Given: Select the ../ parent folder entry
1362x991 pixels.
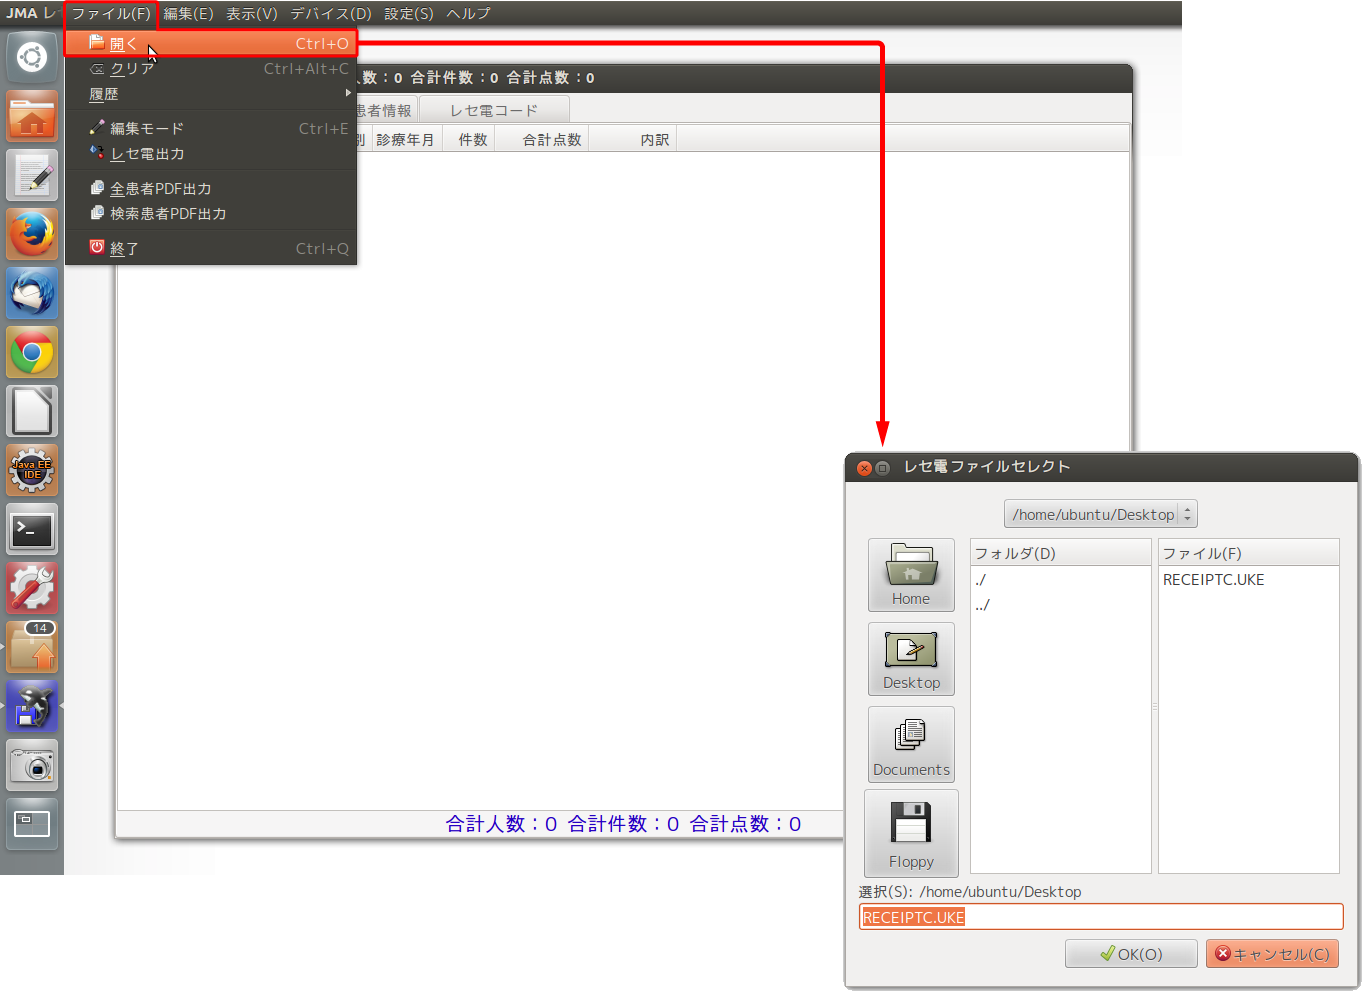Looking at the screenshot, I should (x=1061, y=605).
